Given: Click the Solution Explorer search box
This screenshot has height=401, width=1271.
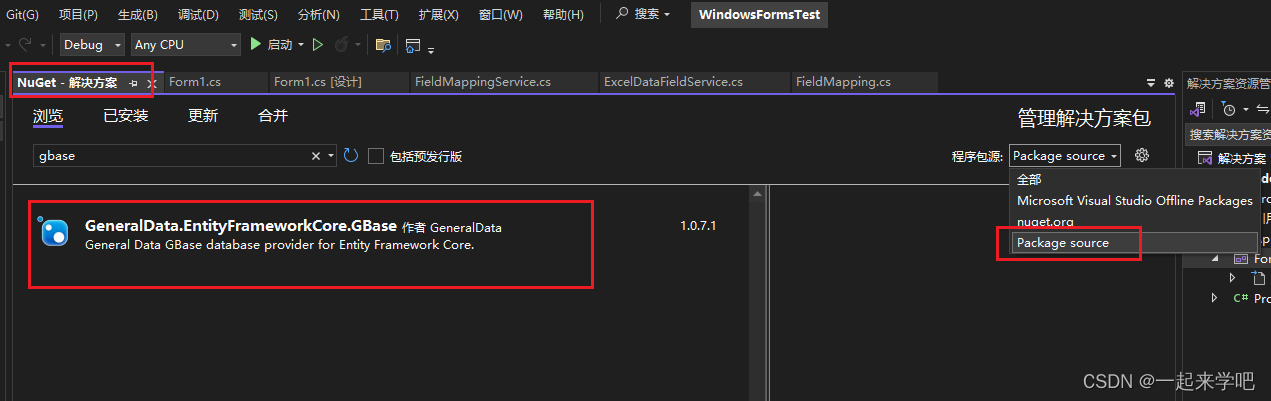Looking at the screenshot, I should click(x=1228, y=134).
